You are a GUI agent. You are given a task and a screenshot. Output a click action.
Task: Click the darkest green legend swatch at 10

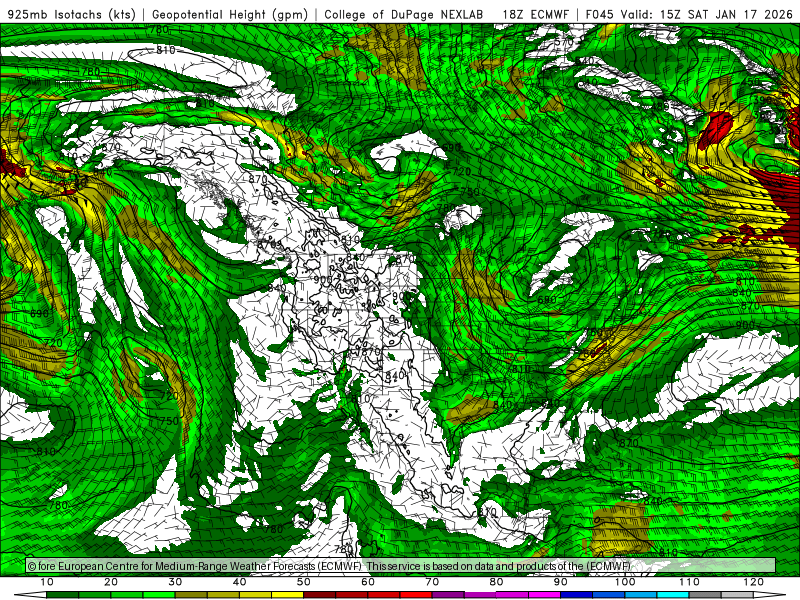tap(62, 595)
